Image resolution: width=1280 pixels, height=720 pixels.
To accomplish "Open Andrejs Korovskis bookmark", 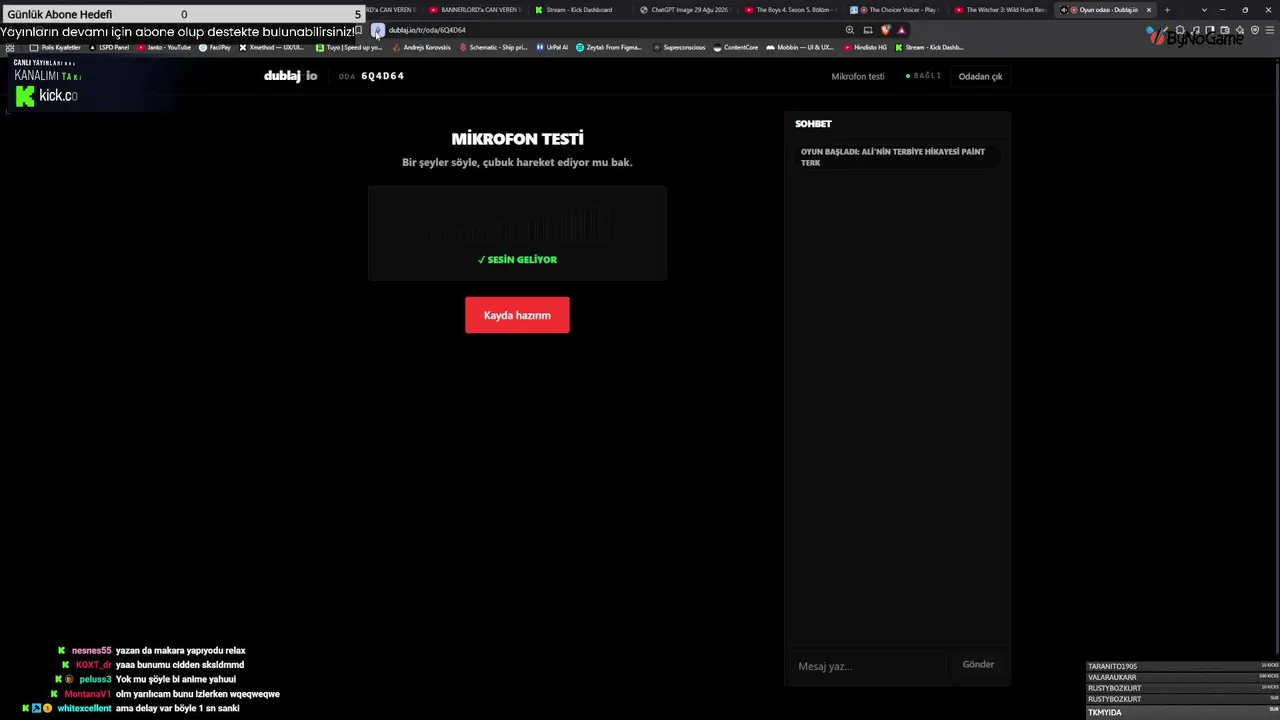I will [421, 47].
